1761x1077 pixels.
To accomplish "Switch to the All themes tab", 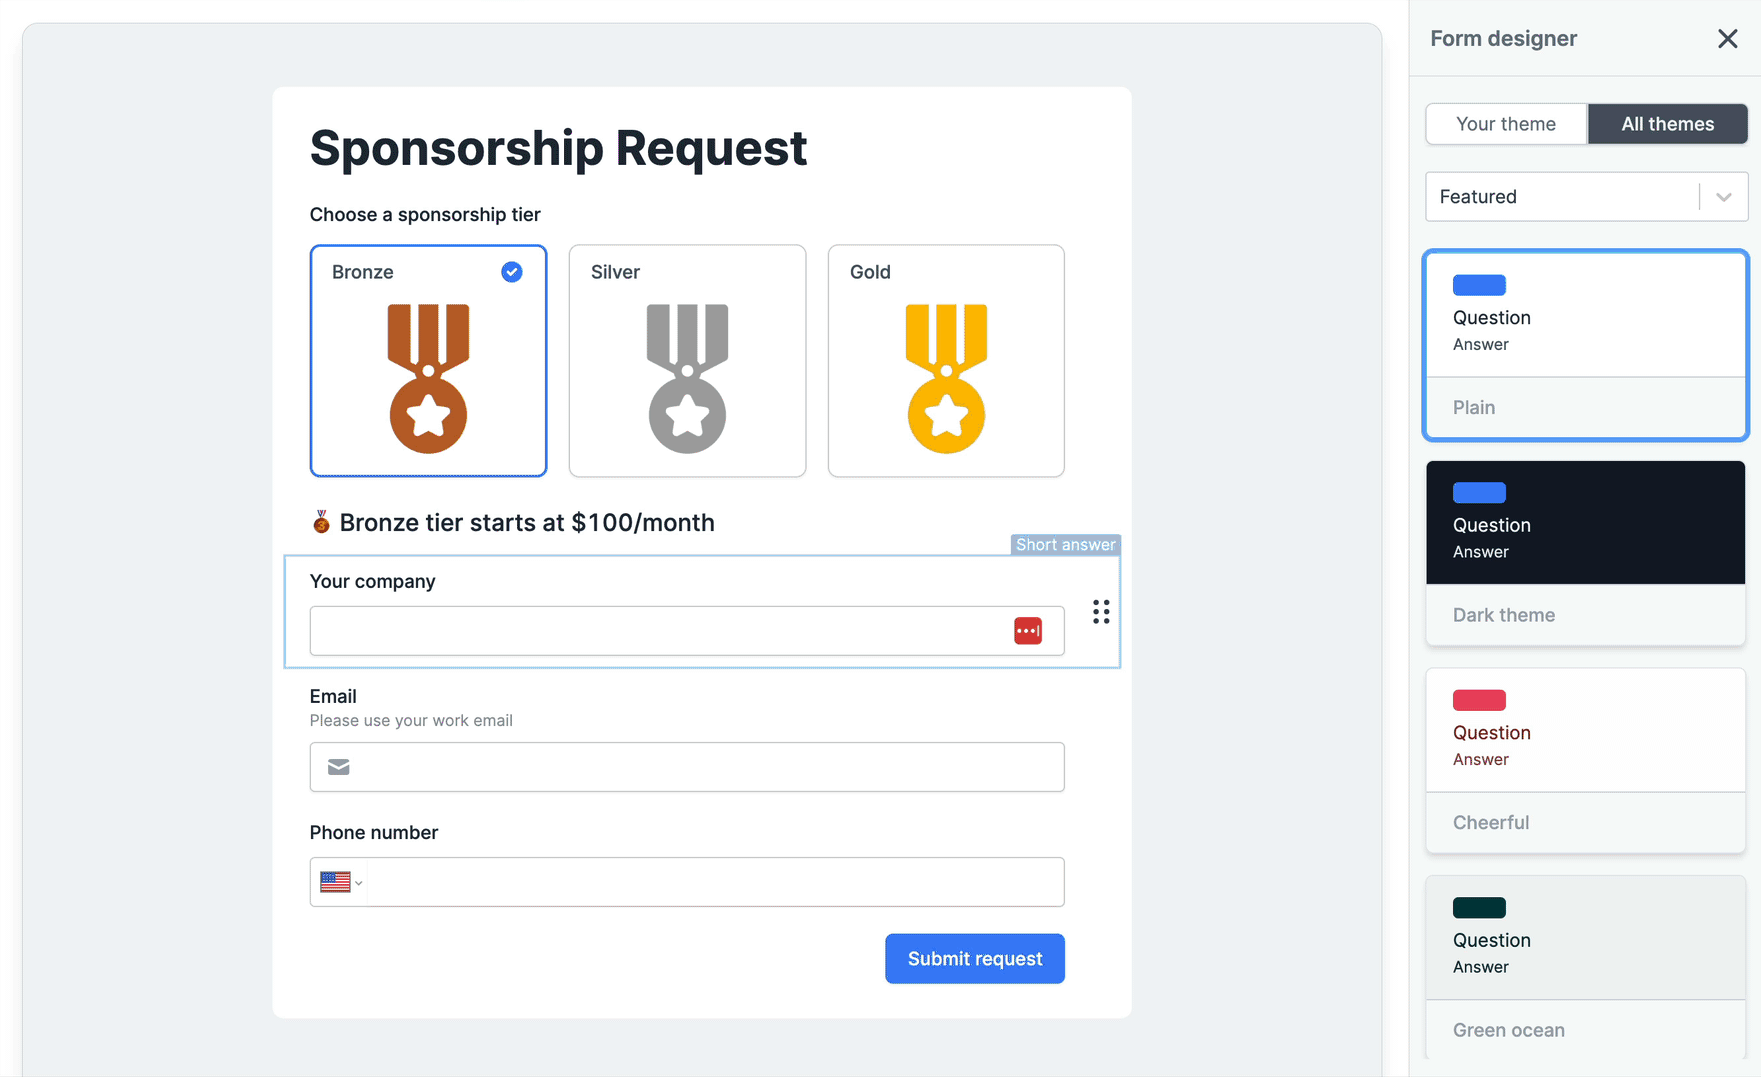I will [x=1667, y=124].
